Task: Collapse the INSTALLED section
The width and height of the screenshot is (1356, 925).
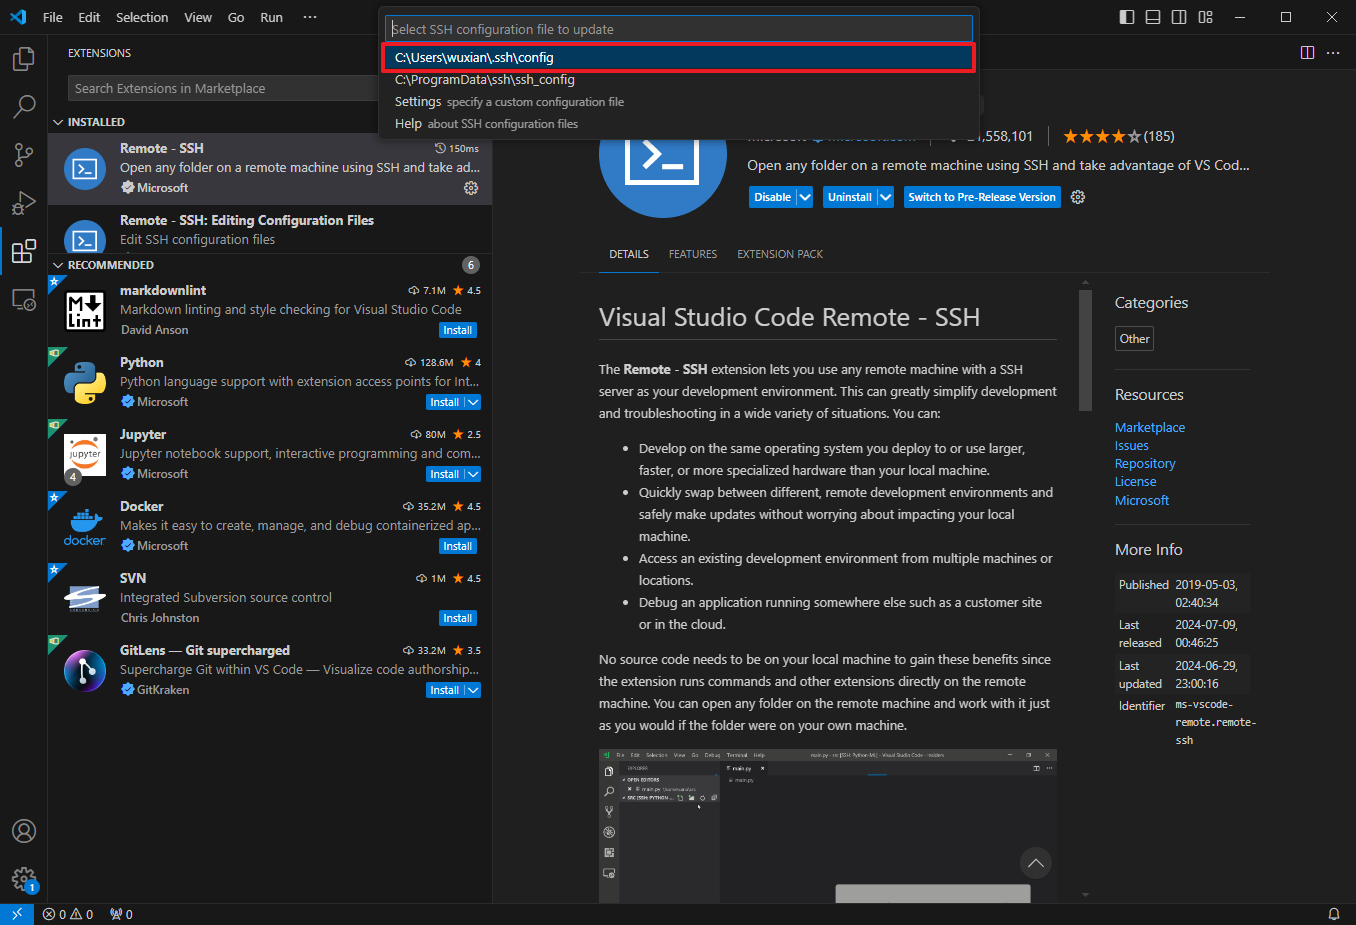Action: pos(58,122)
